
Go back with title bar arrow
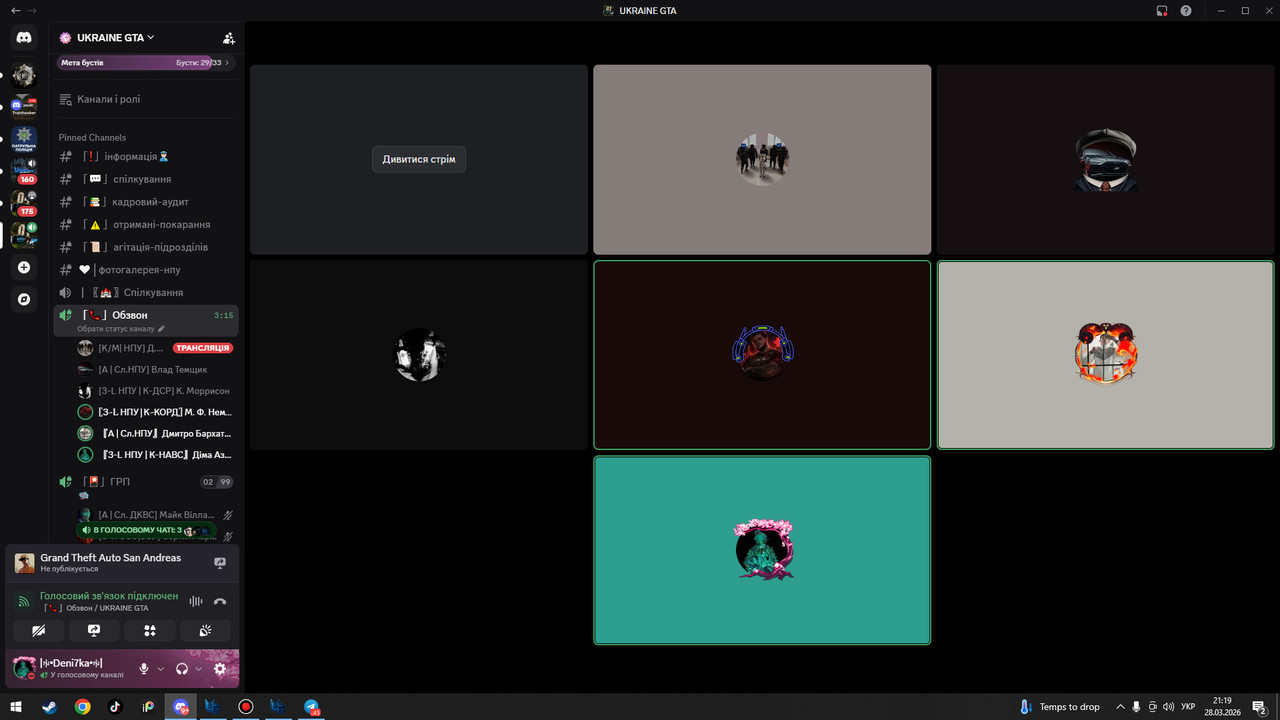coord(15,10)
